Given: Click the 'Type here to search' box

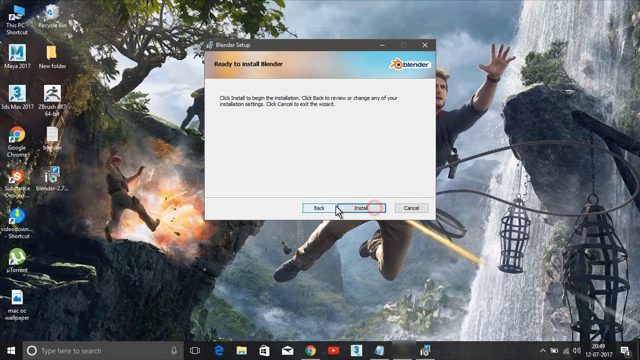Looking at the screenshot, I should (x=103, y=351).
